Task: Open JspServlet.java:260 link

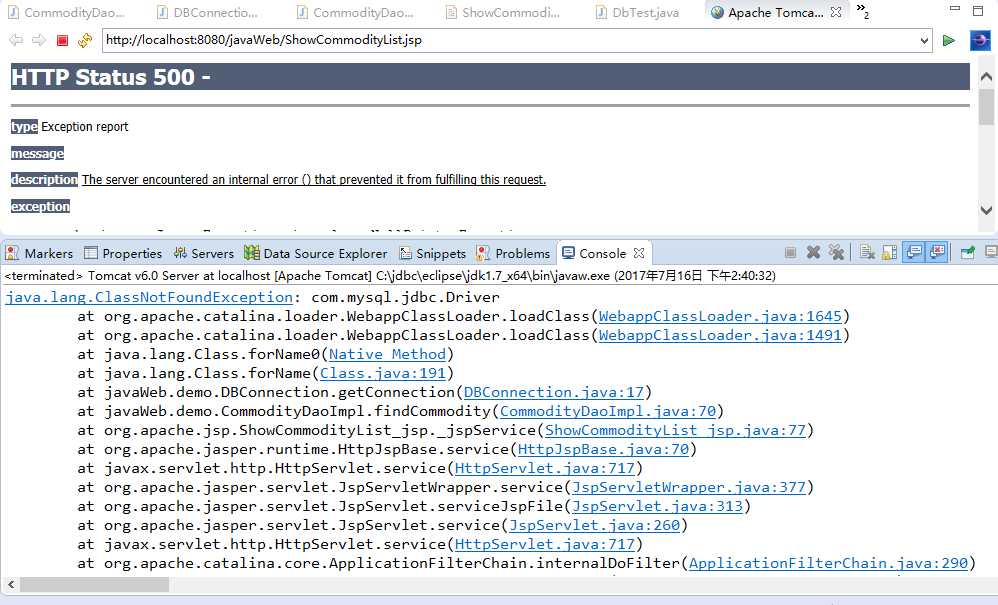Action: tap(594, 525)
